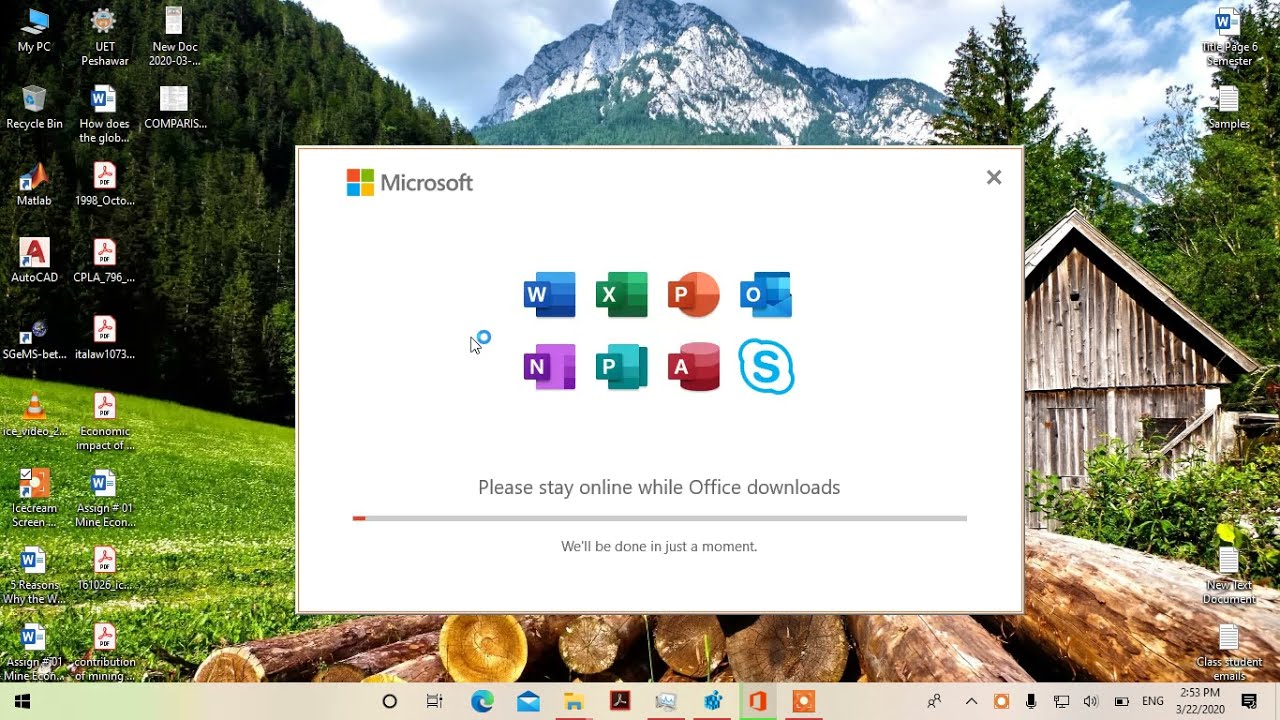The height and width of the screenshot is (720, 1280).
Task: Open Task View on the taskbar
Action: click(x=435, y=701)
